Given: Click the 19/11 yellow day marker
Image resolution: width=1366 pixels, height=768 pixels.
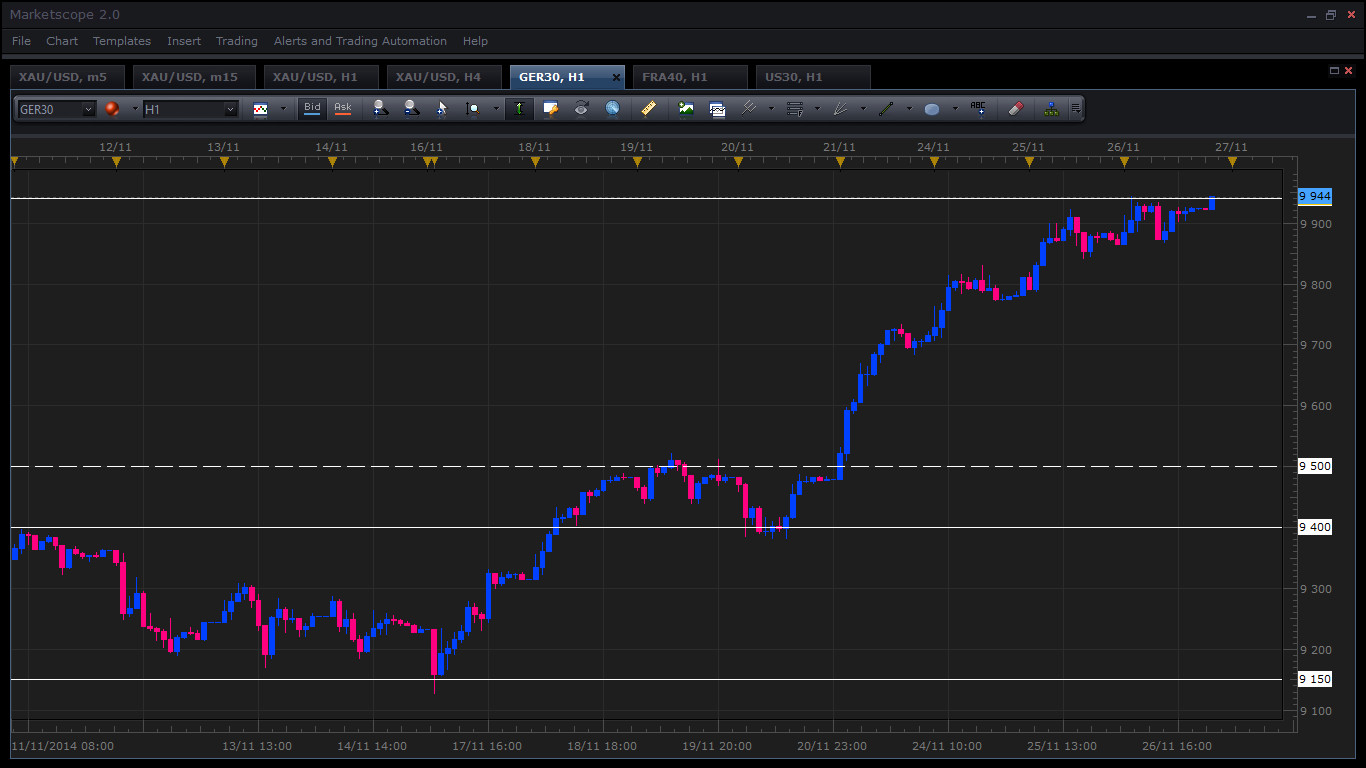Looking at the screenshot, I should coord(637,162).
